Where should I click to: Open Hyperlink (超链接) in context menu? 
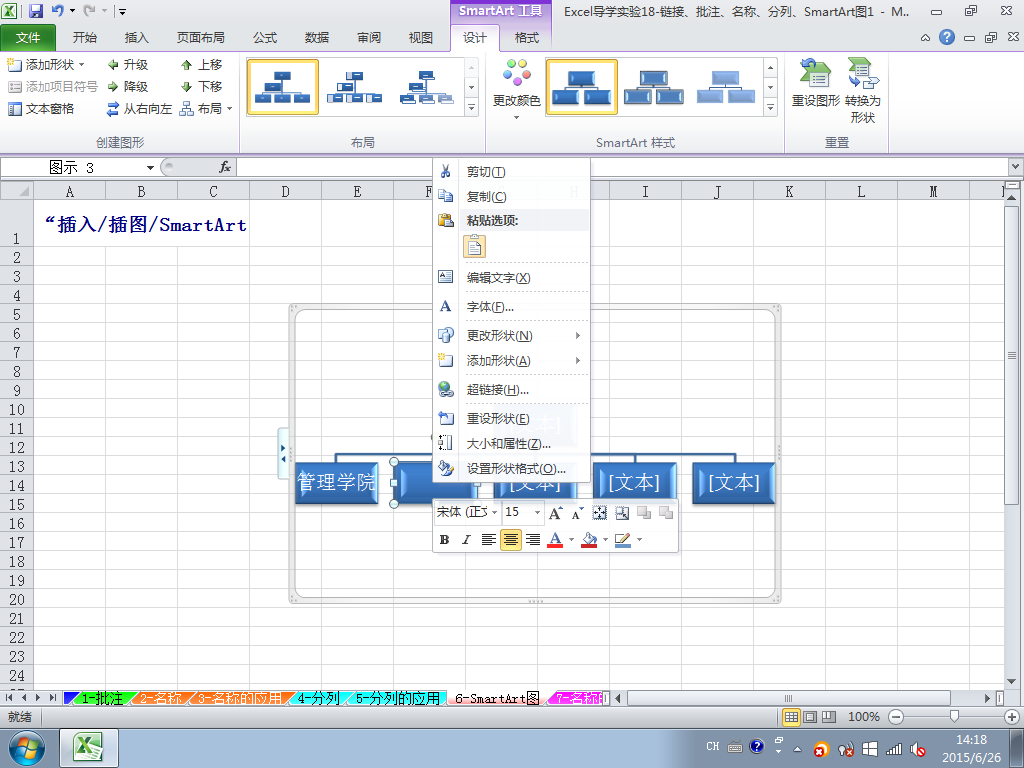pyautogui.click(x=511, y=390)
